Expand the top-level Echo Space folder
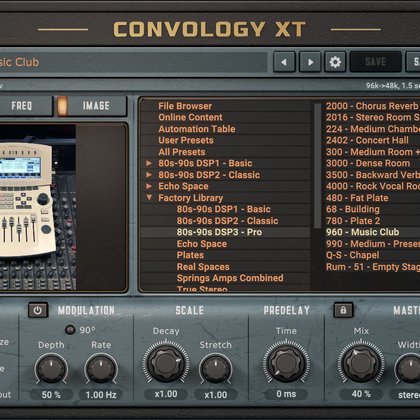This screenshot has height=420, width=420. point(149,186)
